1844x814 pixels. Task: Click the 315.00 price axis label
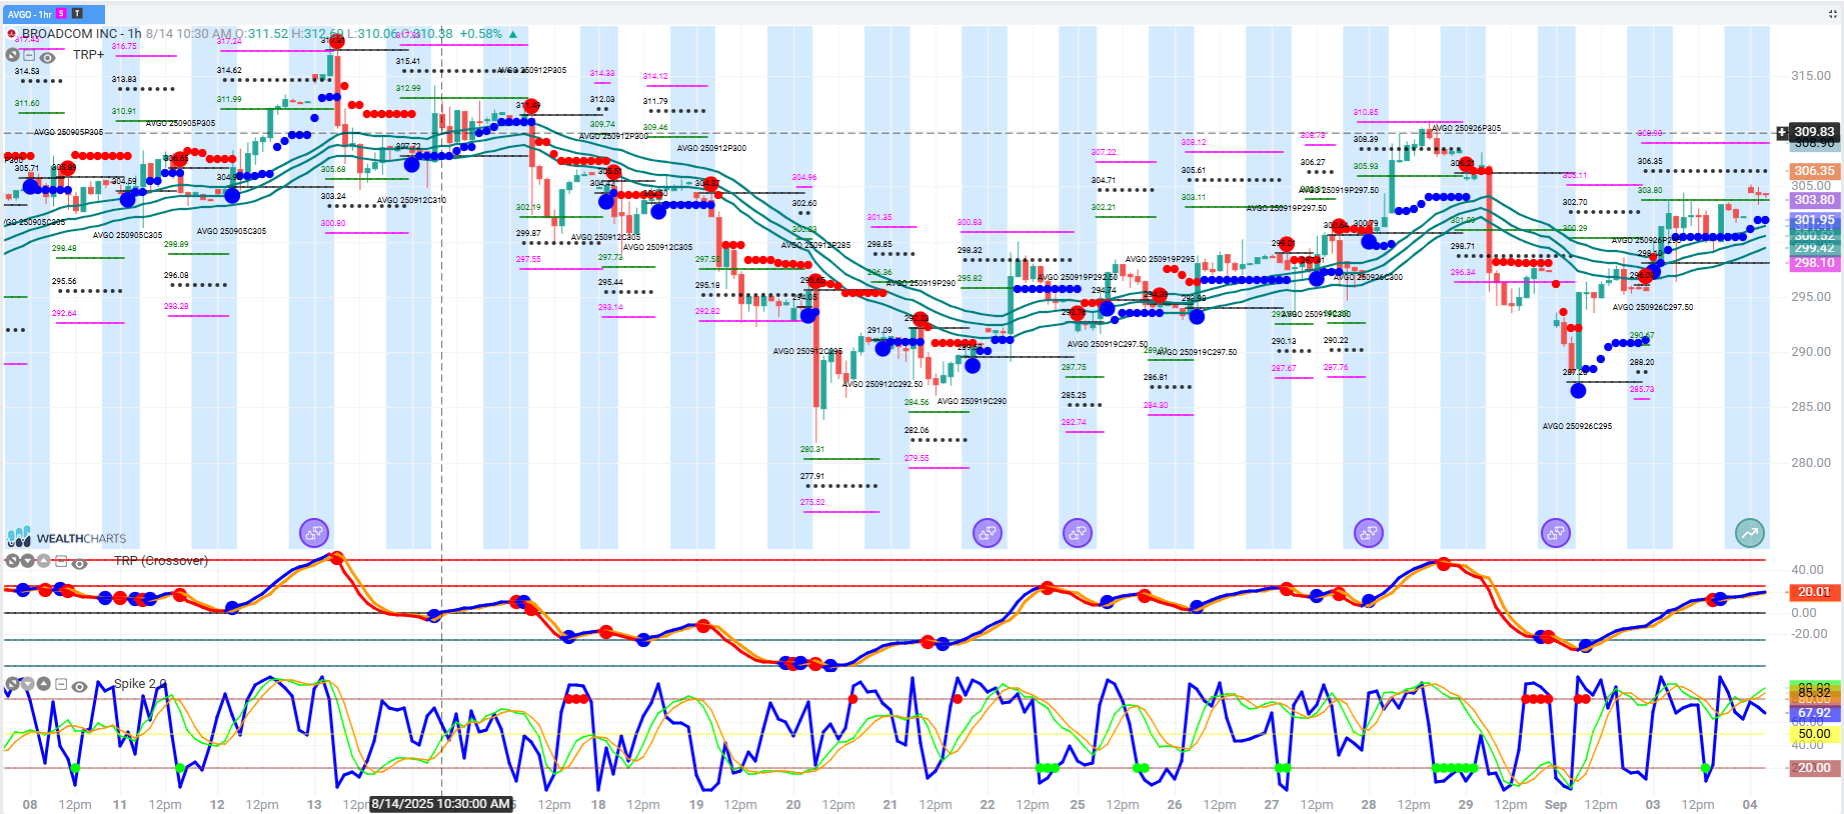click(x=1811, y=76)
